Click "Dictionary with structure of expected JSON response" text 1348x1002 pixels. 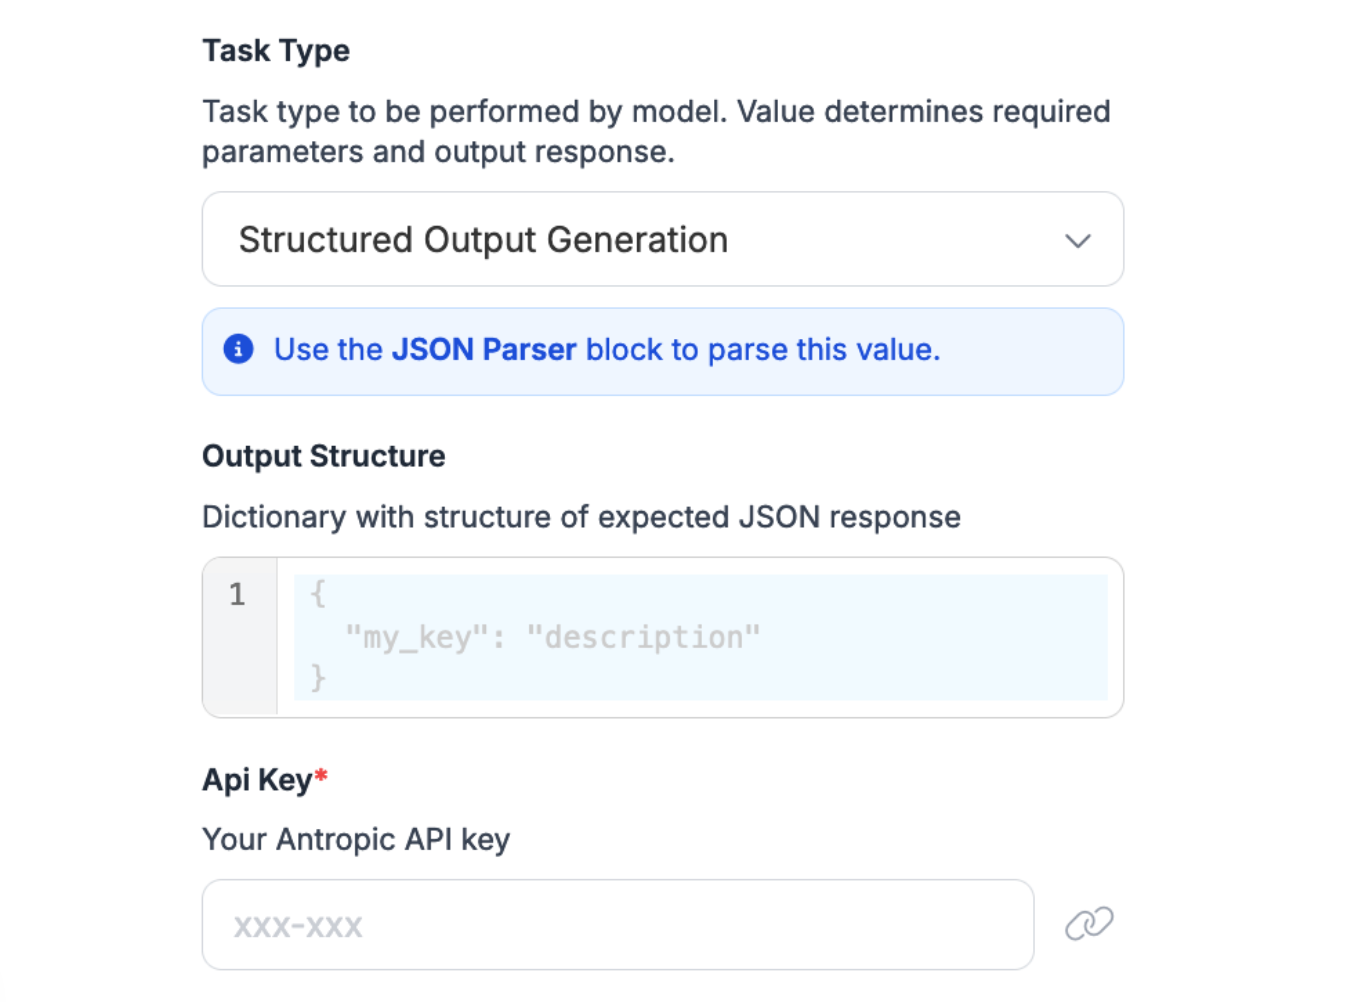click(x=581, y=517)
